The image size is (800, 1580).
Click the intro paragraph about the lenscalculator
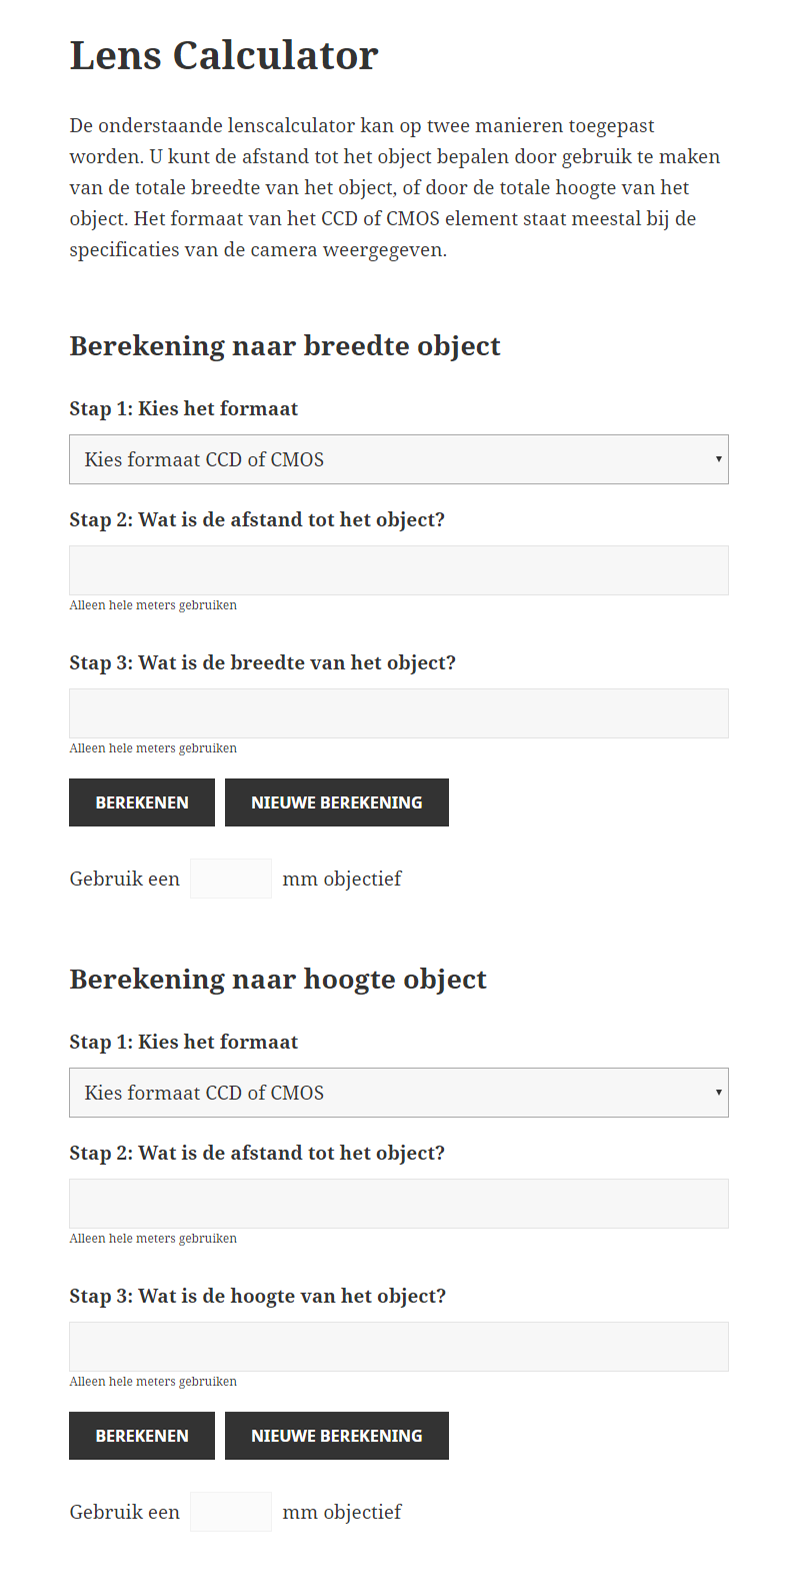coord(395,187)
